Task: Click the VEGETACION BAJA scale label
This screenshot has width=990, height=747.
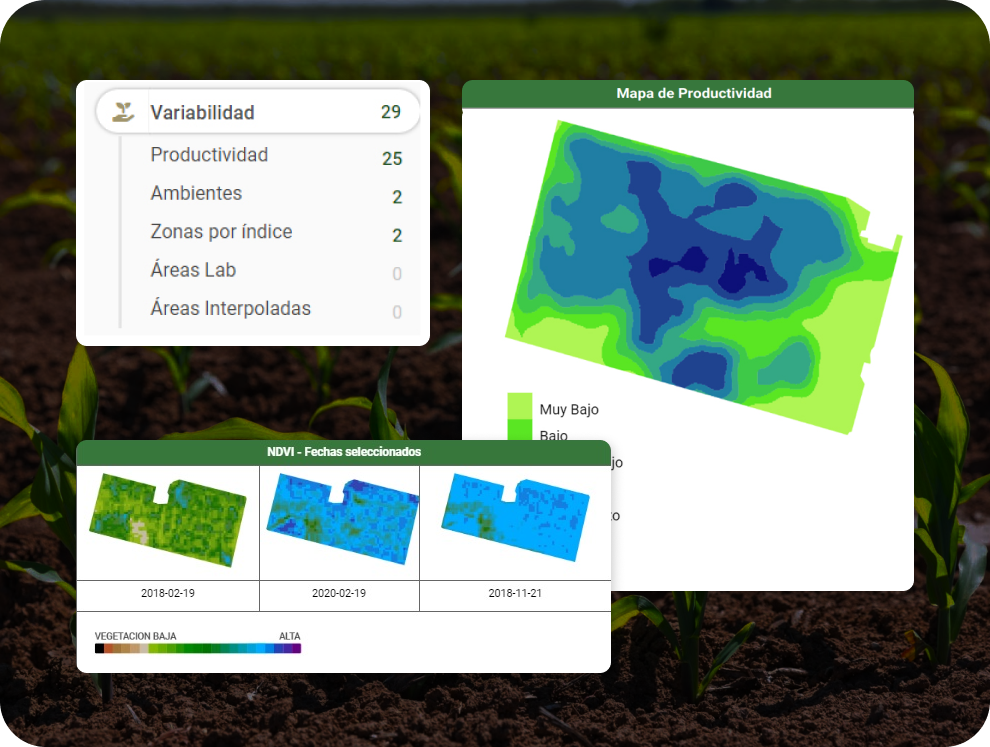Action: tap(136, 636)
